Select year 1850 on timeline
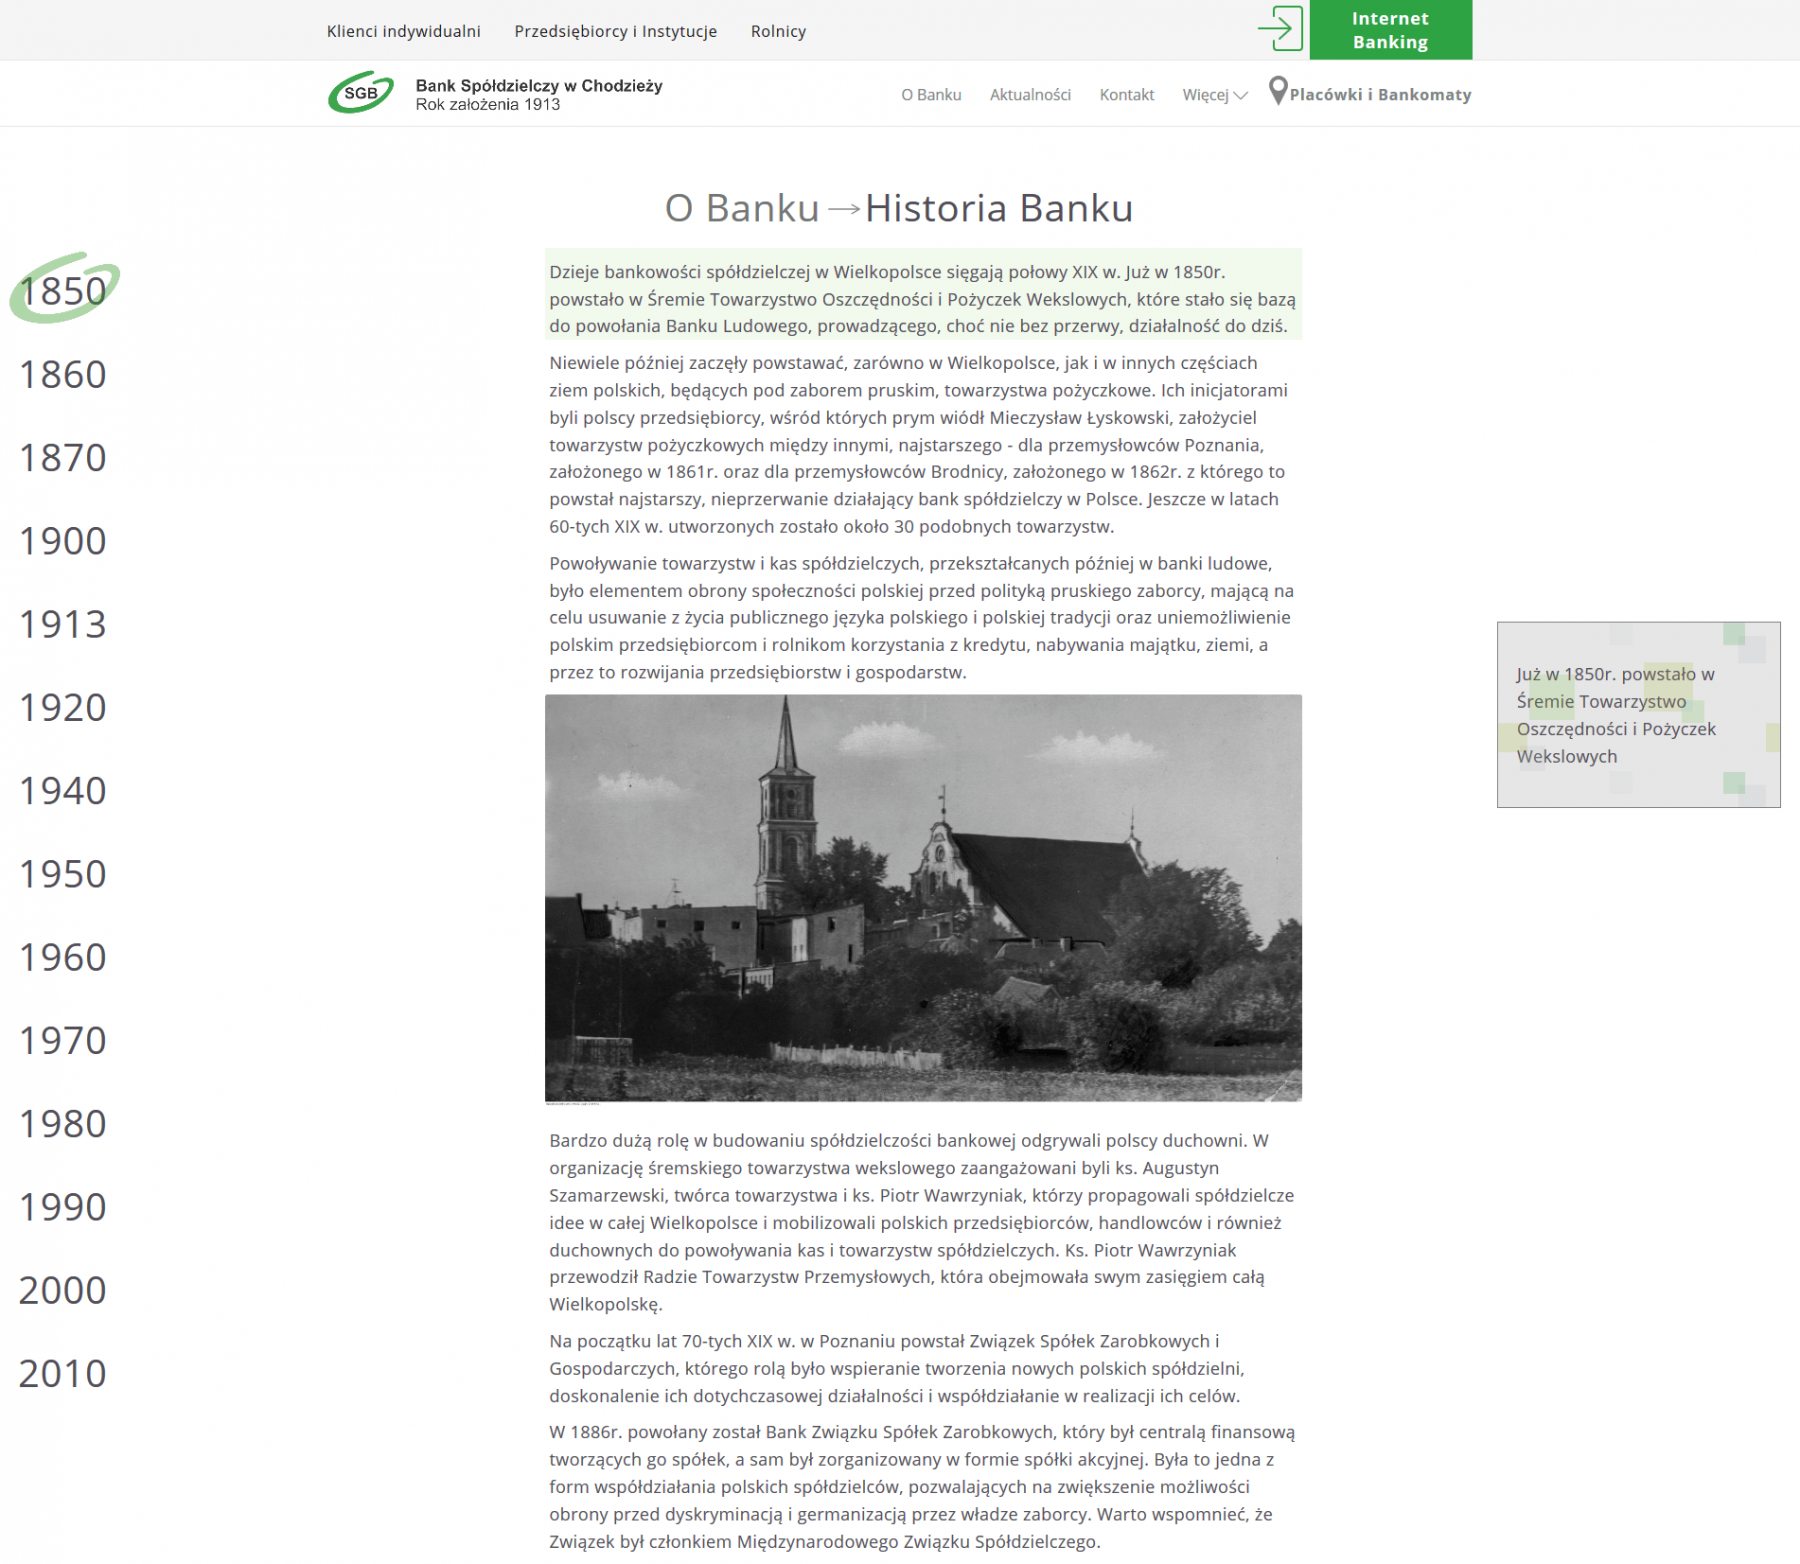 coord(63,291)
